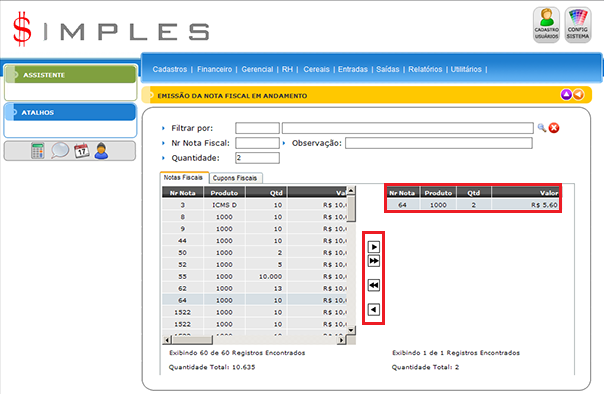Switch to the Notas Fiscais tab

(x=184, y=178)
